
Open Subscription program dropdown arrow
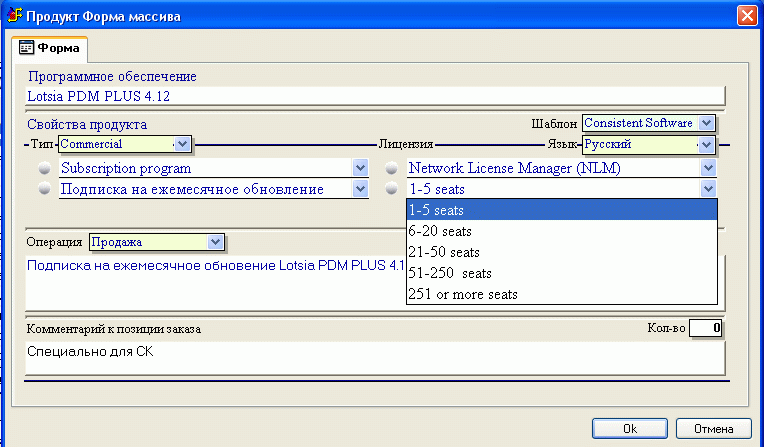pyautogui.click(x=360, y=169)
